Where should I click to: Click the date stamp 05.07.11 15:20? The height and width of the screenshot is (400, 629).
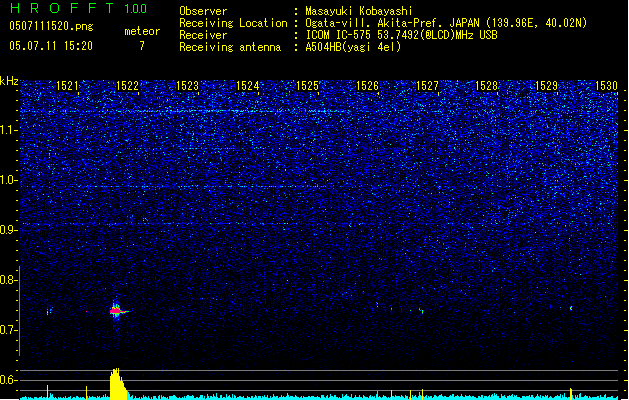(51, 46)
